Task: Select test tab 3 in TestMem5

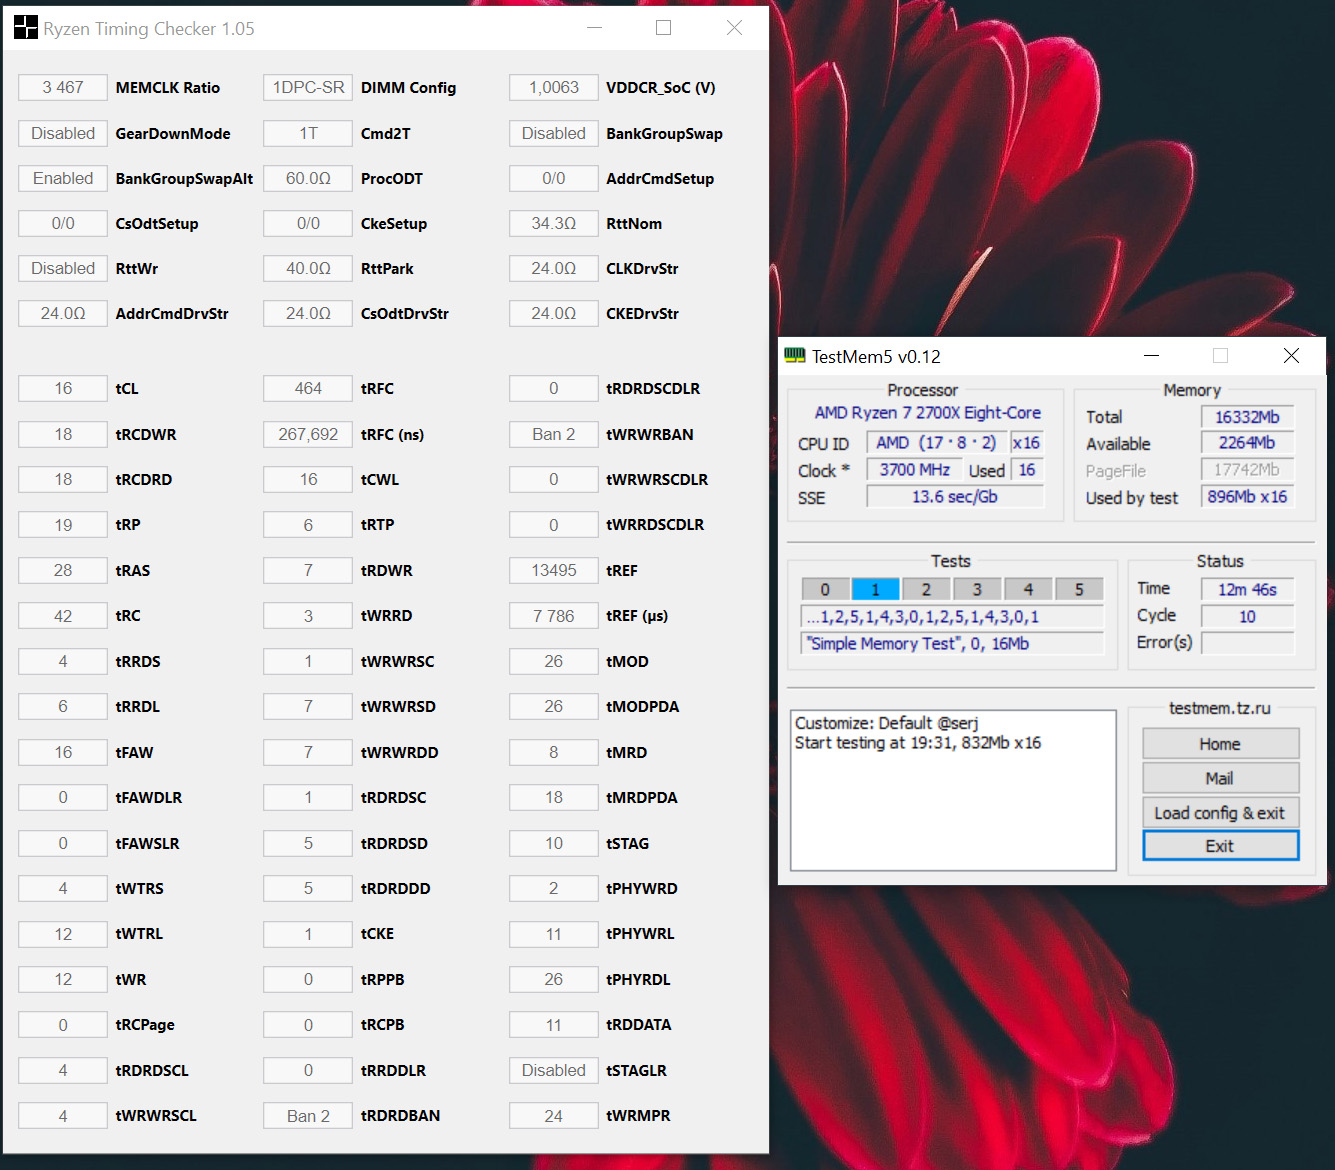Action: pos(978,589)
